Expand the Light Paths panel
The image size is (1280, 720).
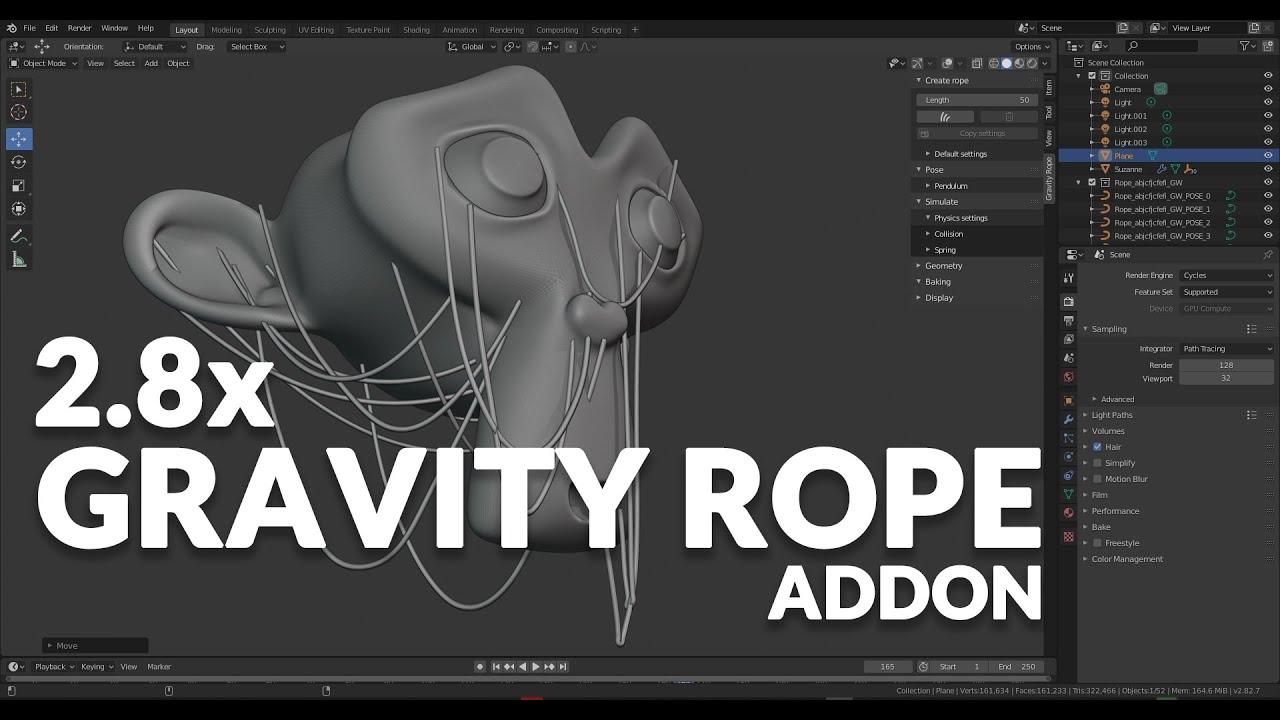point(1112,415)
